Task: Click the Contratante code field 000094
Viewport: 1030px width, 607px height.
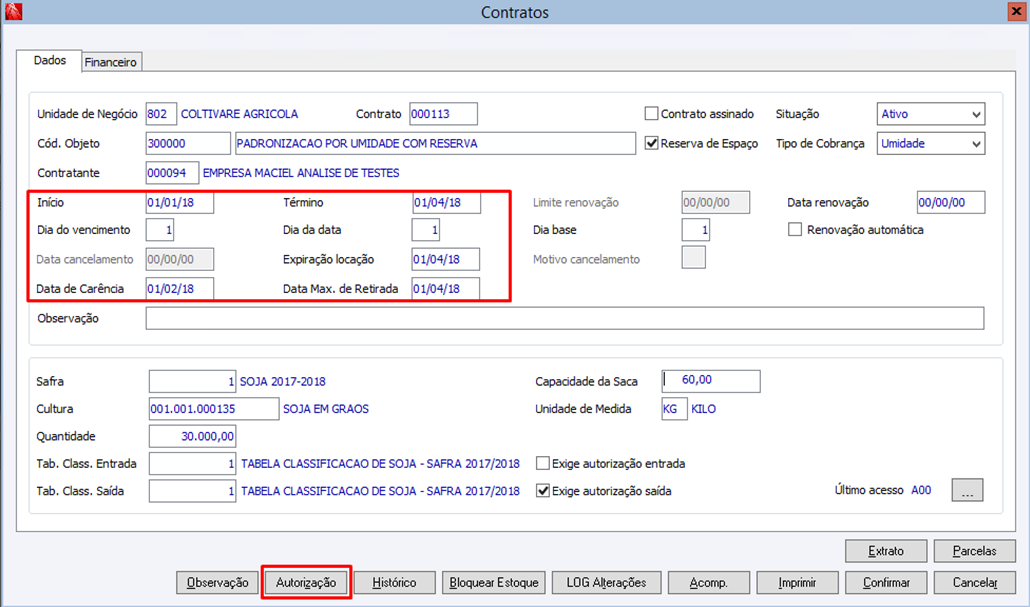Action: point(172,173)
